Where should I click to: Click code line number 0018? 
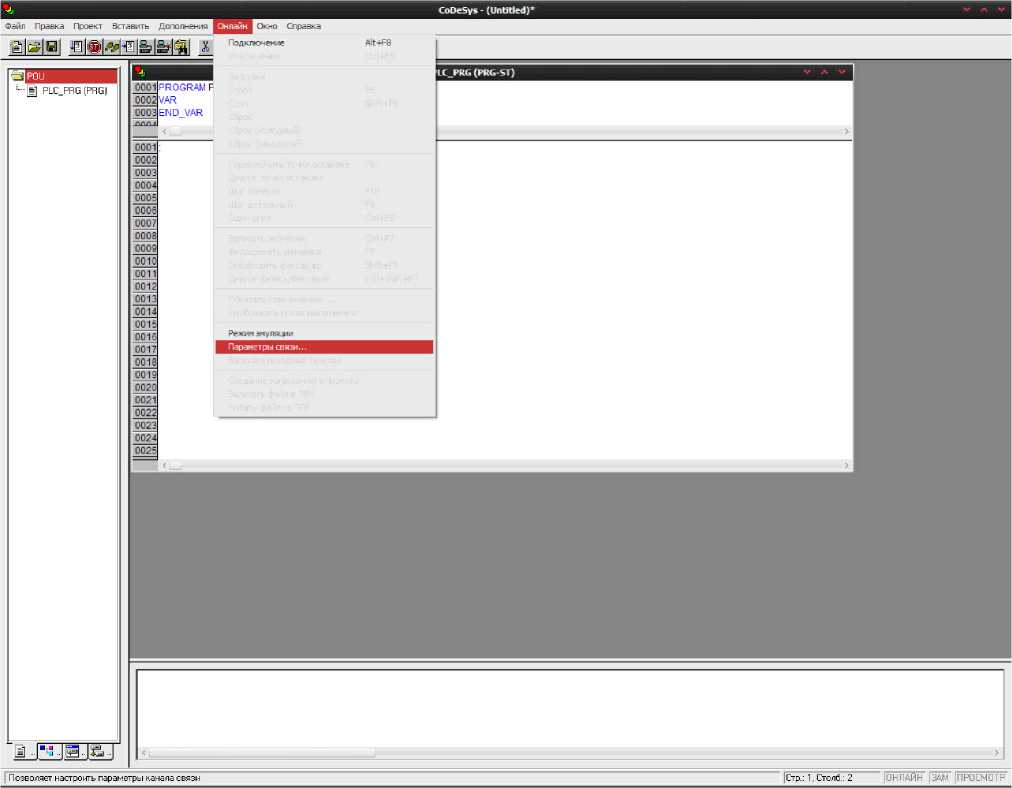(145, 363)
